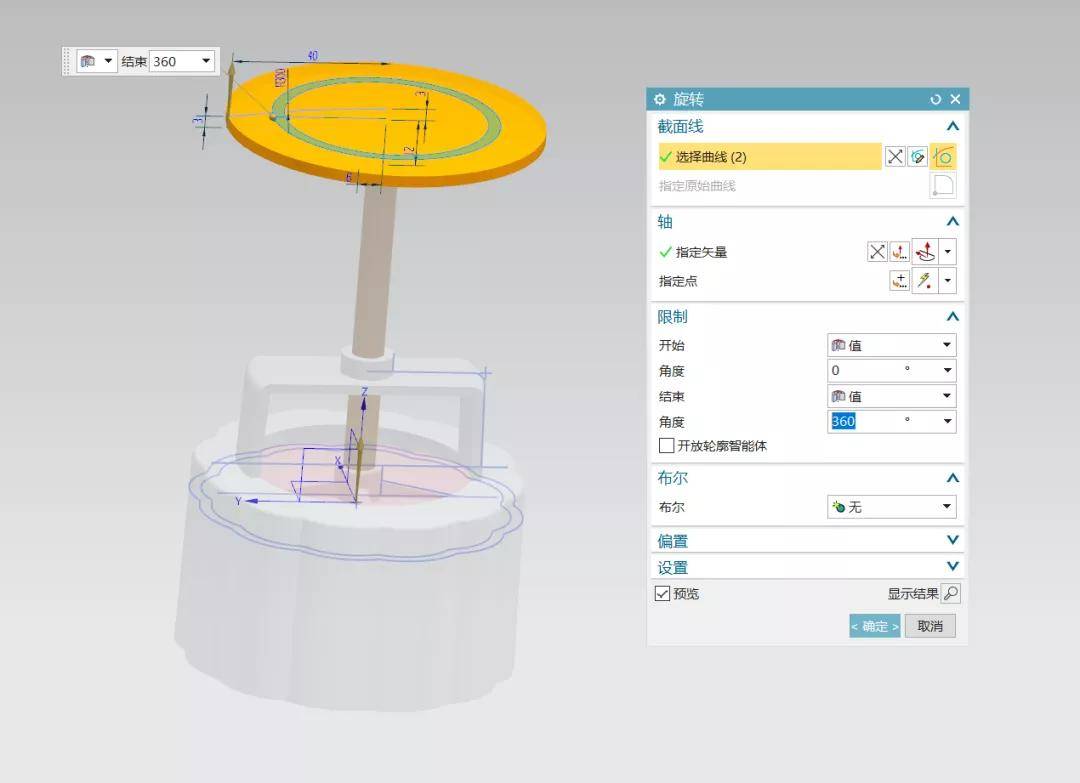This screenshot has width=1080, height=783.
Task: Confirm with the 确定 button
Action: pos(875,626)
